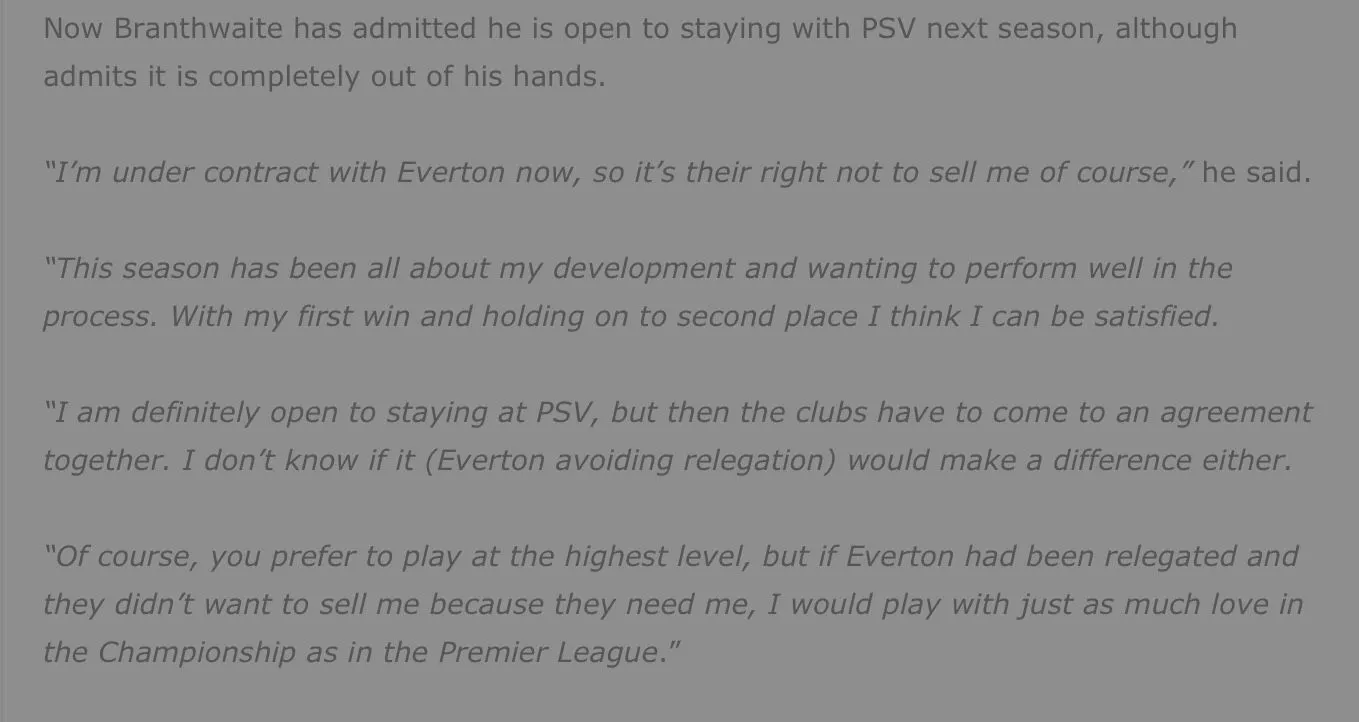Select the phrase "completely out of his hands"
Viewport: 1359px width, 722px height.
[406, 76]
